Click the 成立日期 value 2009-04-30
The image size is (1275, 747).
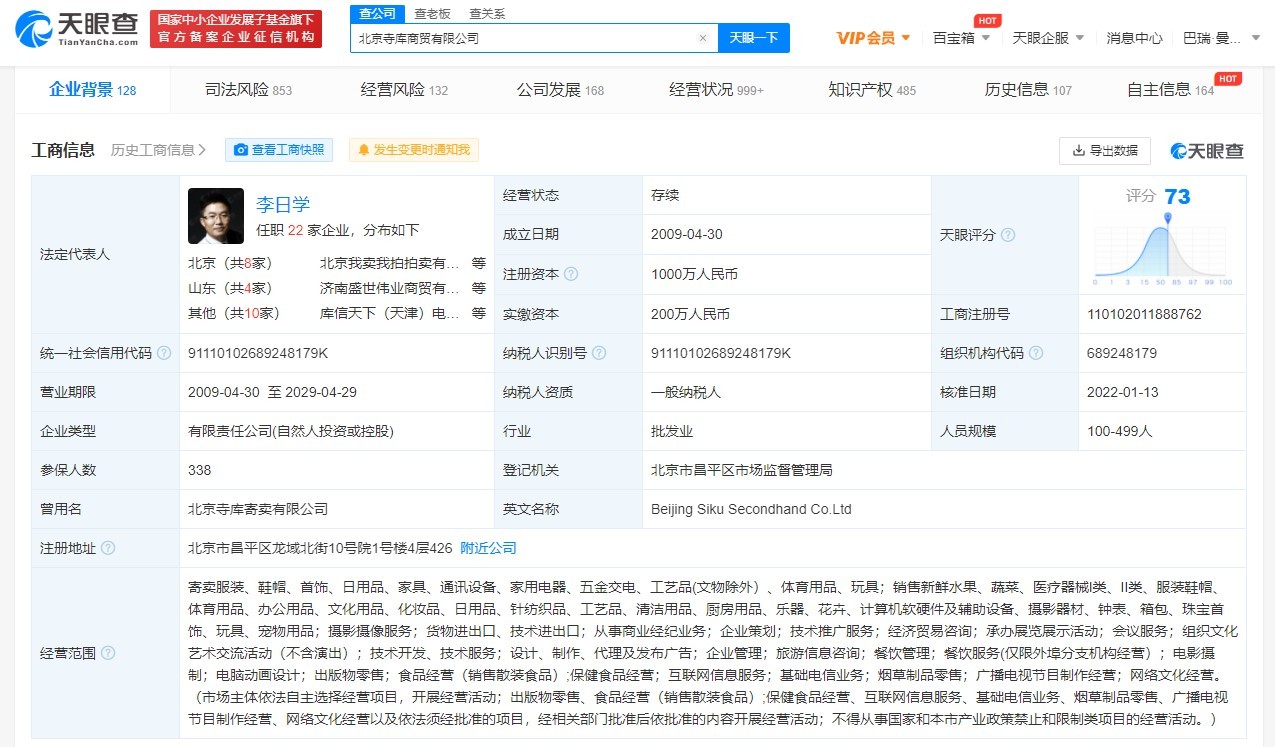coord(687,235)
